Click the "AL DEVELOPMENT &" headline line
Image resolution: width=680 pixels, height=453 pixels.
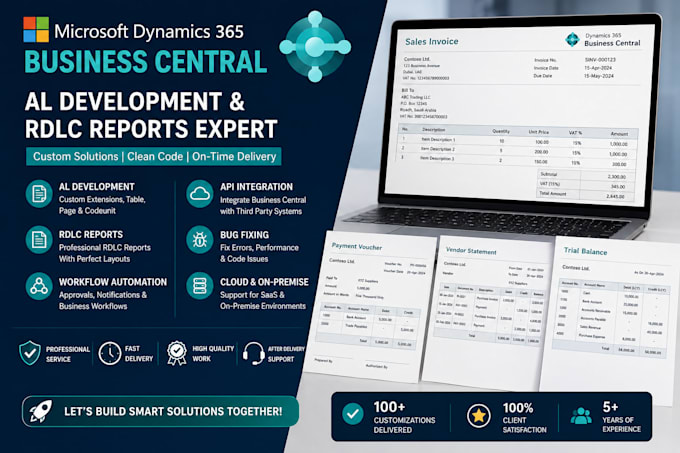pyautogui.click(x=135, y=101)
